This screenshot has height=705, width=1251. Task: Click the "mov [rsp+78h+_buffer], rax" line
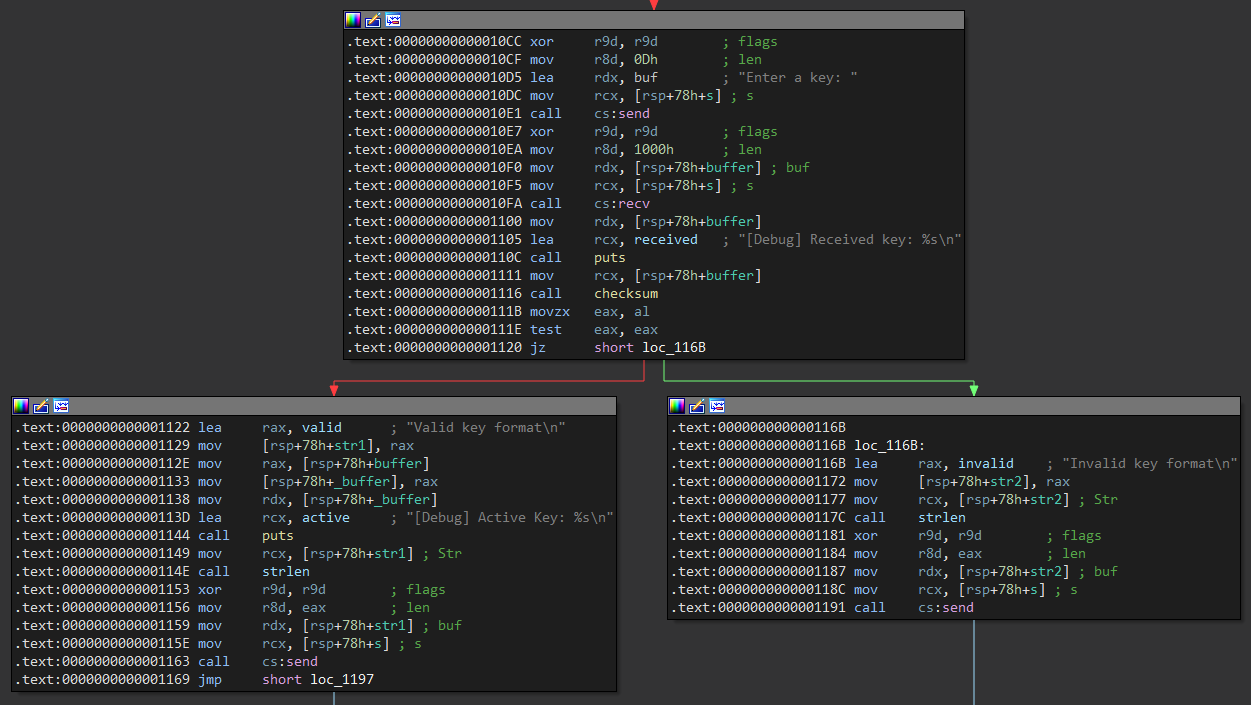pyautogui.click(x=226, y=482)
